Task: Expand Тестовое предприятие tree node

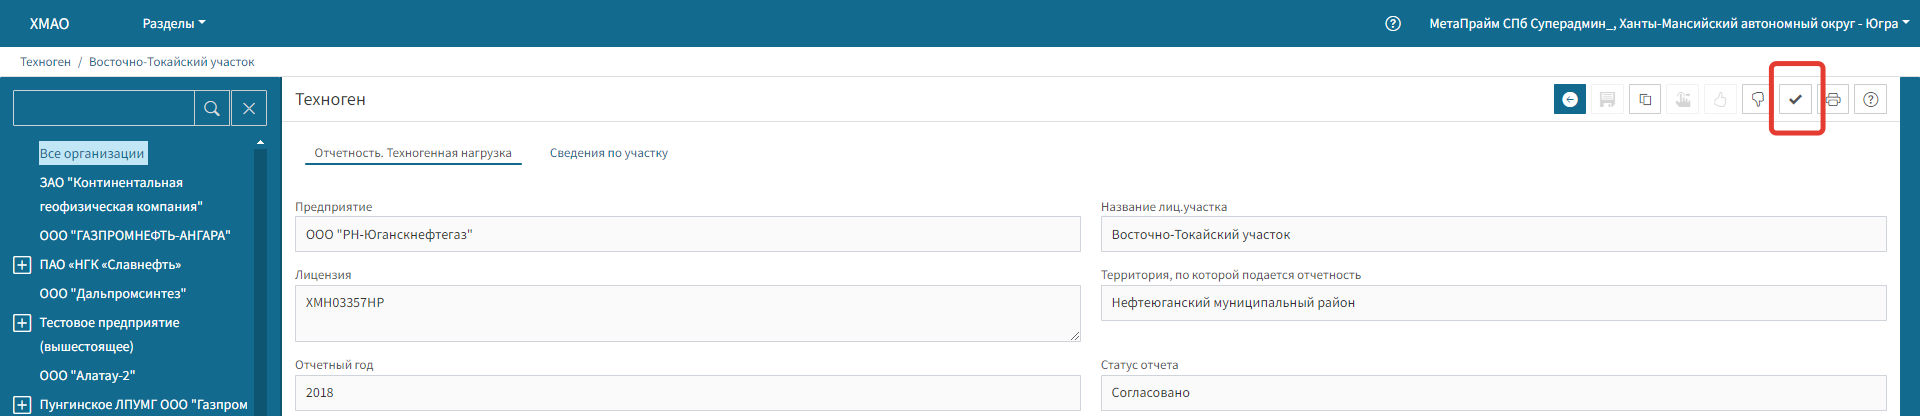Action: pos(22,323)
